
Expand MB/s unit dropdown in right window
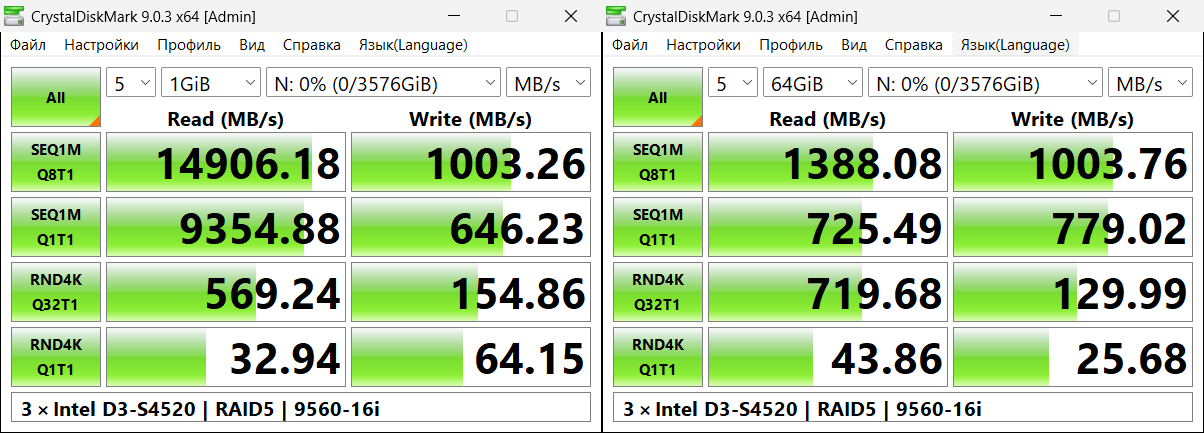(1150, 83)
